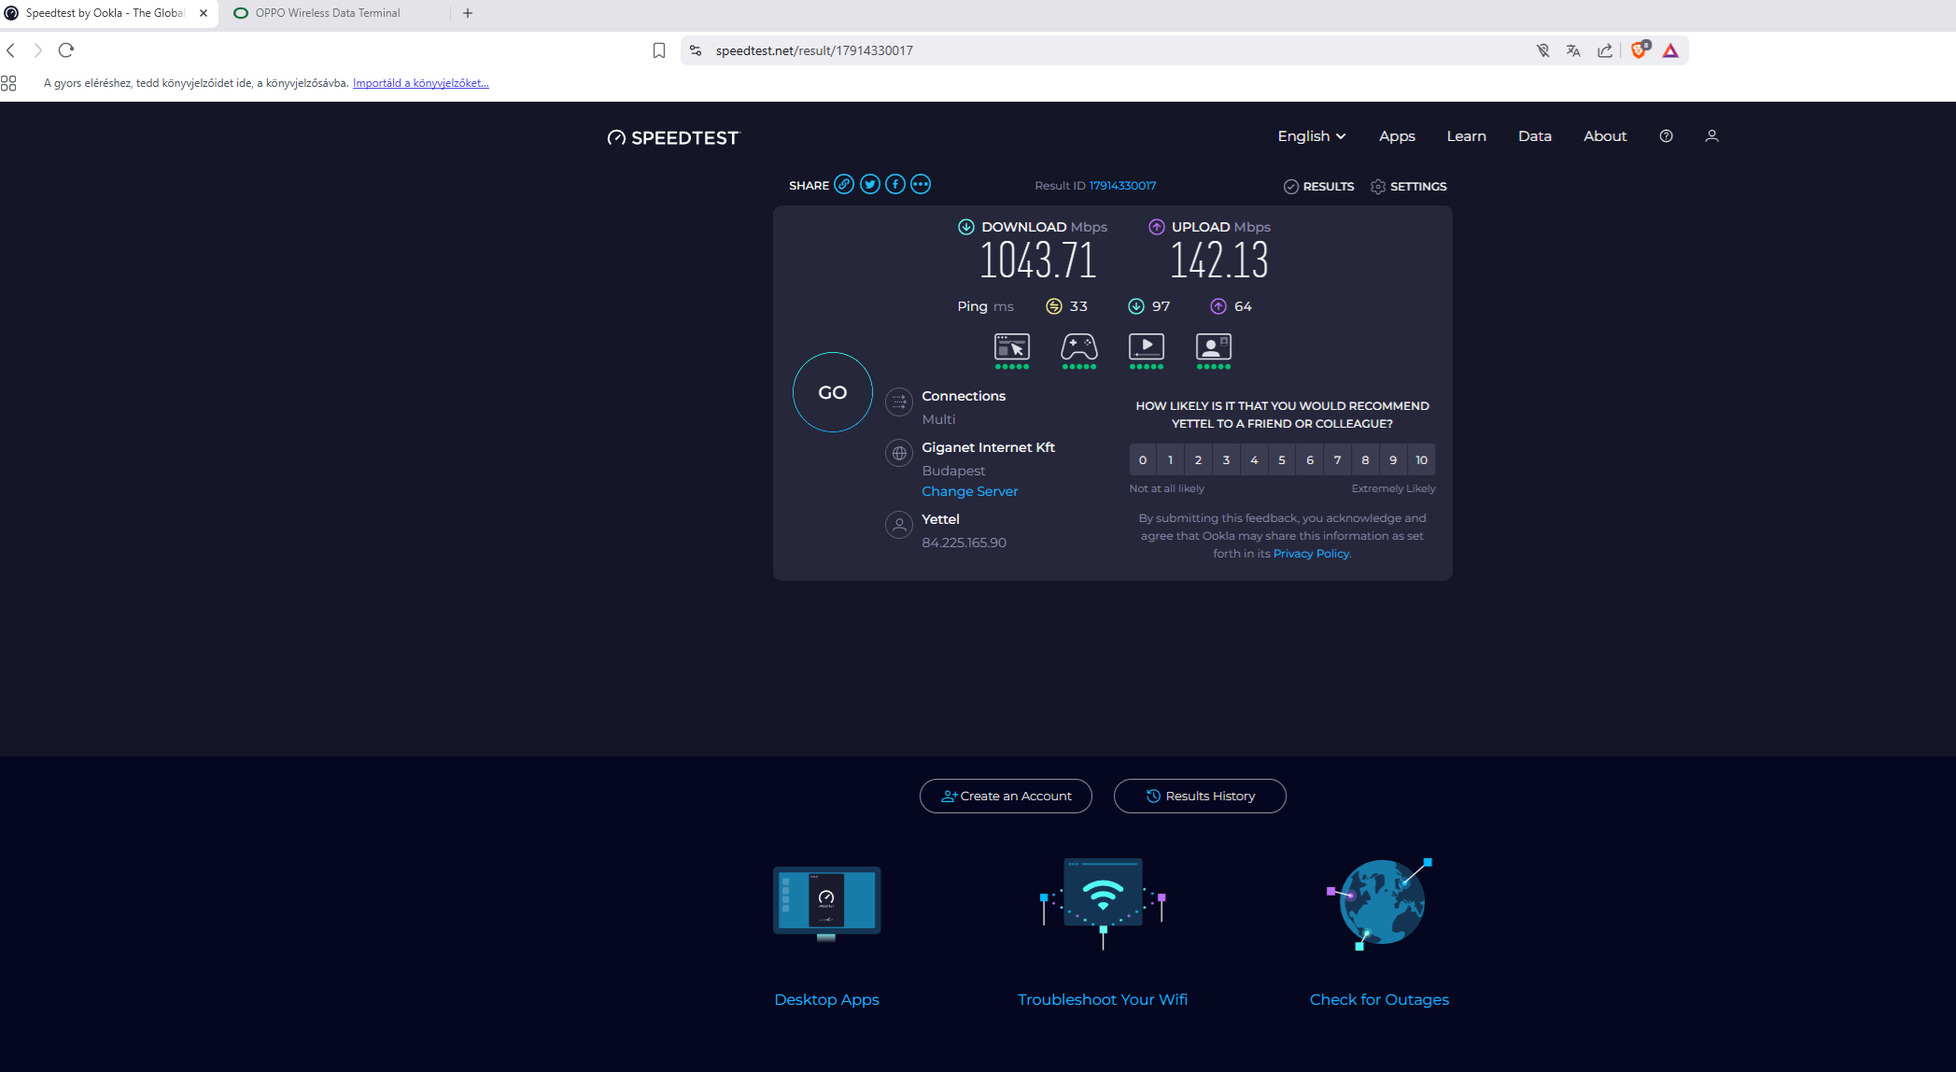Click the server globe icon

tap(899, 453)
